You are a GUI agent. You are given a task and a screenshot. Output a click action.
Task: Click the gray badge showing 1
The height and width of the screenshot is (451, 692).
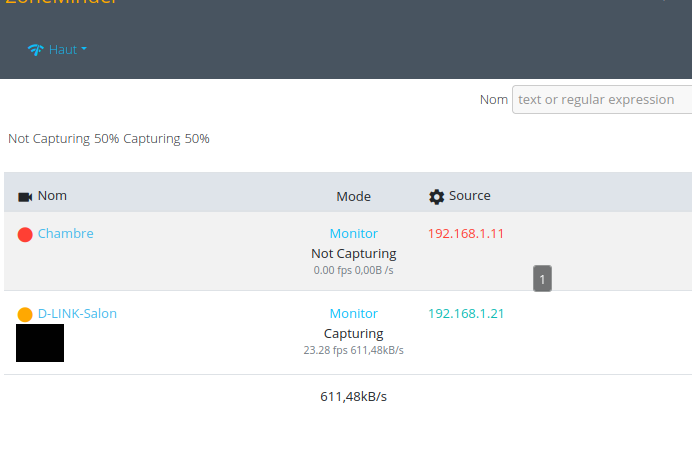pyautogui.click(x=542, y=279)
